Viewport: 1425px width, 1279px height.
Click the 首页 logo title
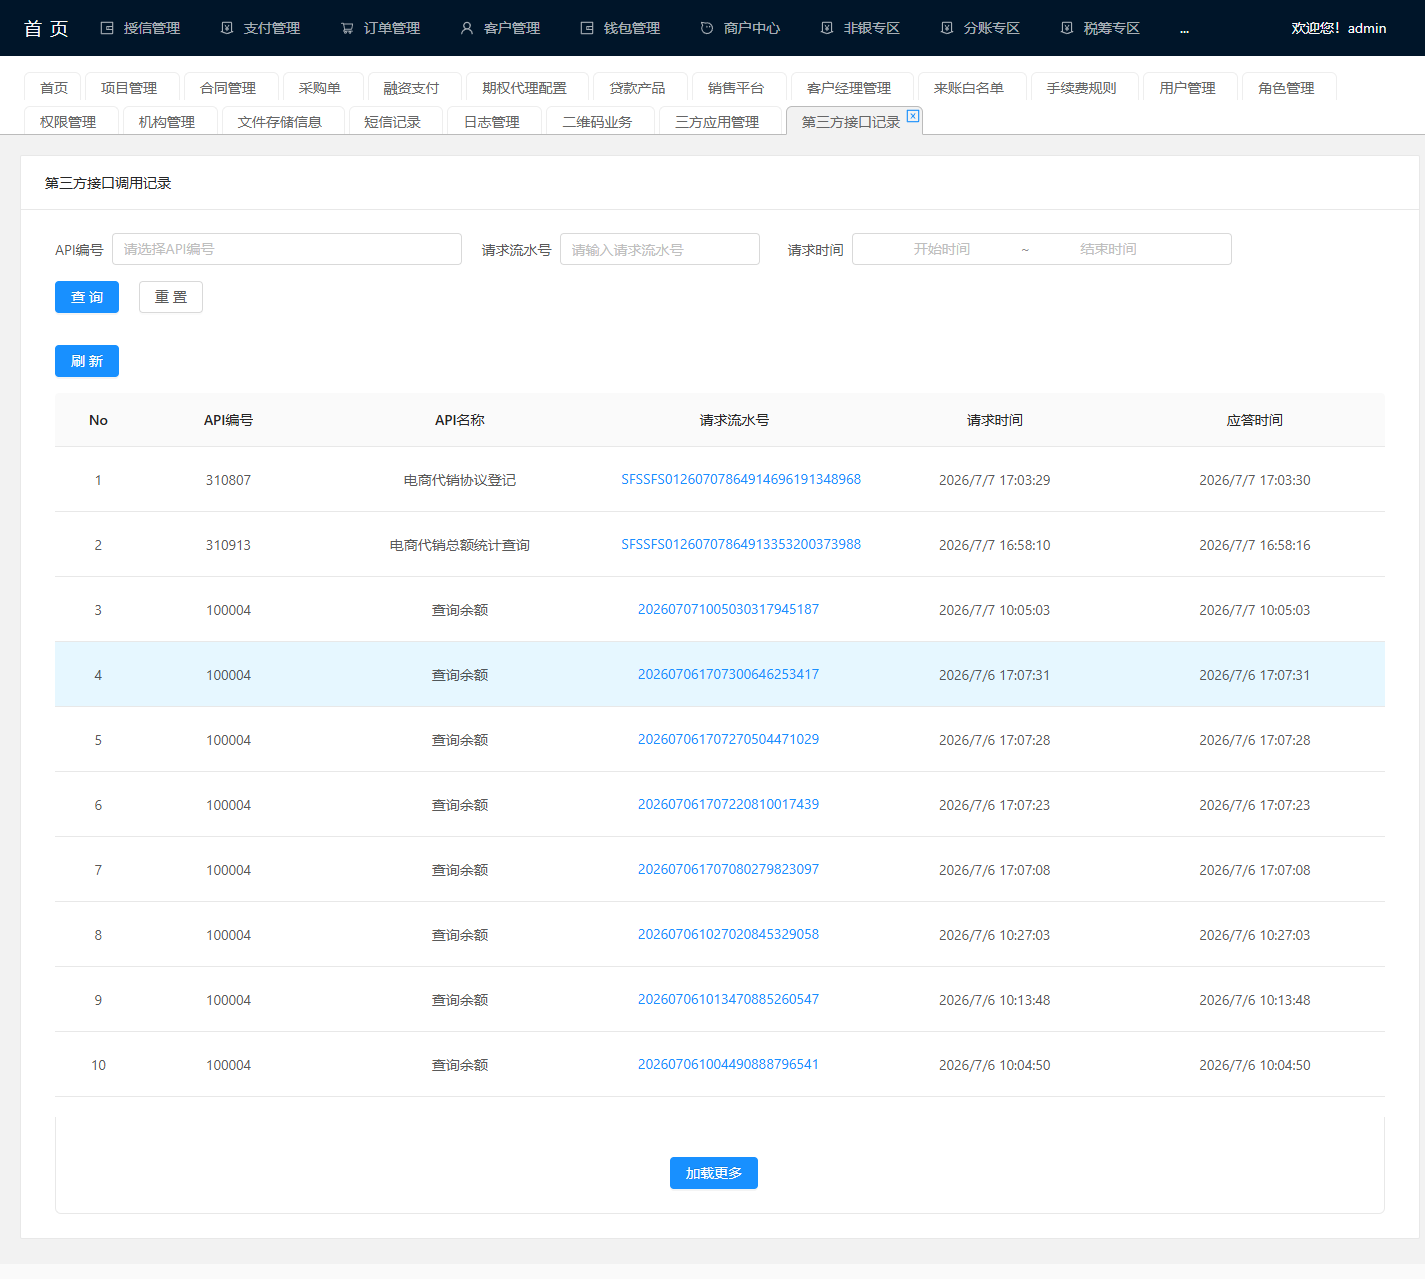tap(46, 28)
